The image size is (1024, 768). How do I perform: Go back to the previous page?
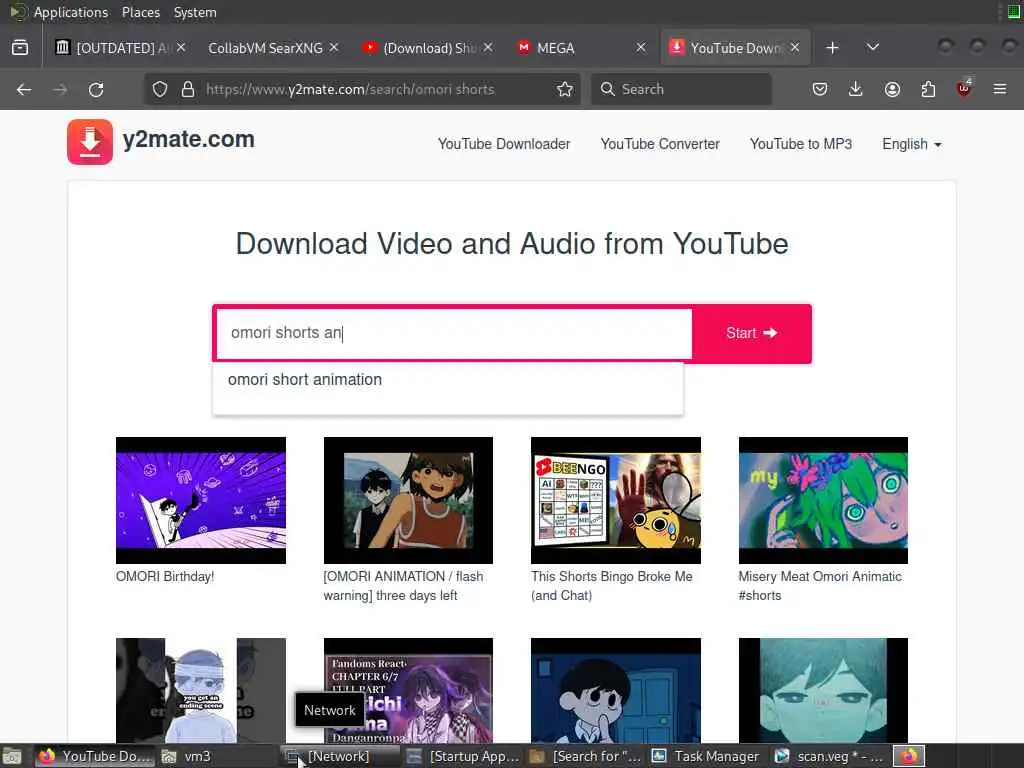(x=24, y=89)
